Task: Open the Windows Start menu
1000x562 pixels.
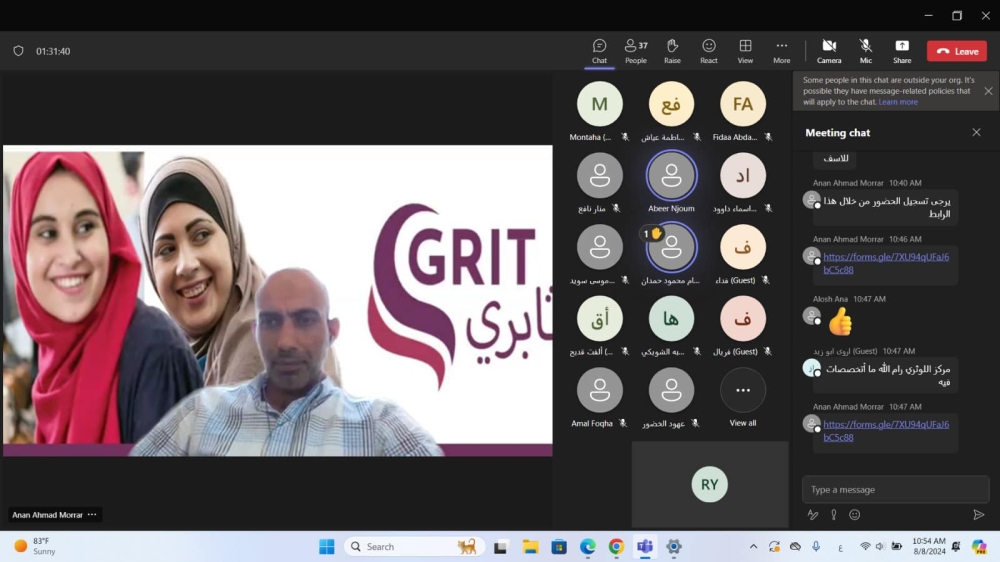Action: [x=327, y=547]
